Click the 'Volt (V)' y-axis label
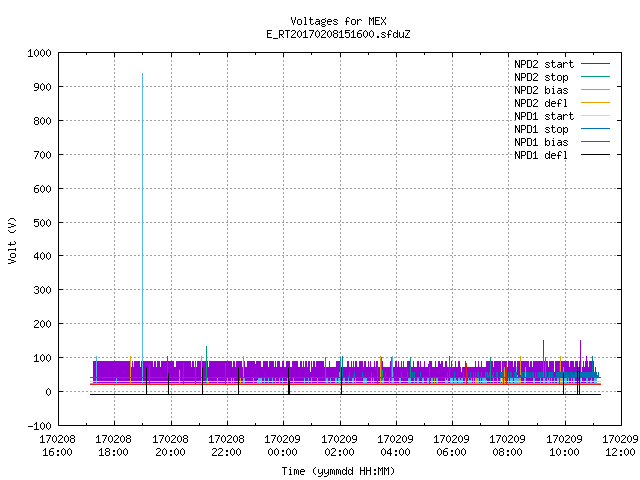This screenshot has height=480, width=640. [x=12, y=240]
